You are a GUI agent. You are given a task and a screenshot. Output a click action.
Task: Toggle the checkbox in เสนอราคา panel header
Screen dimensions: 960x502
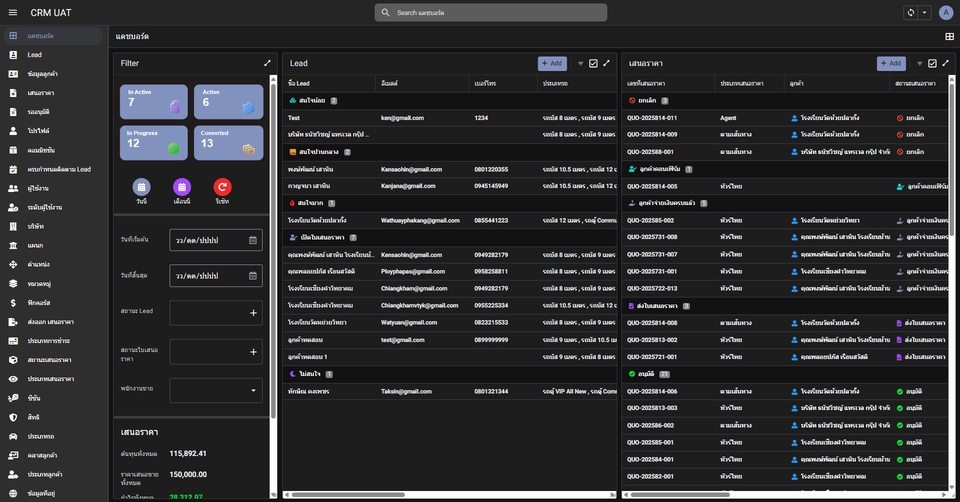(932, 63)
